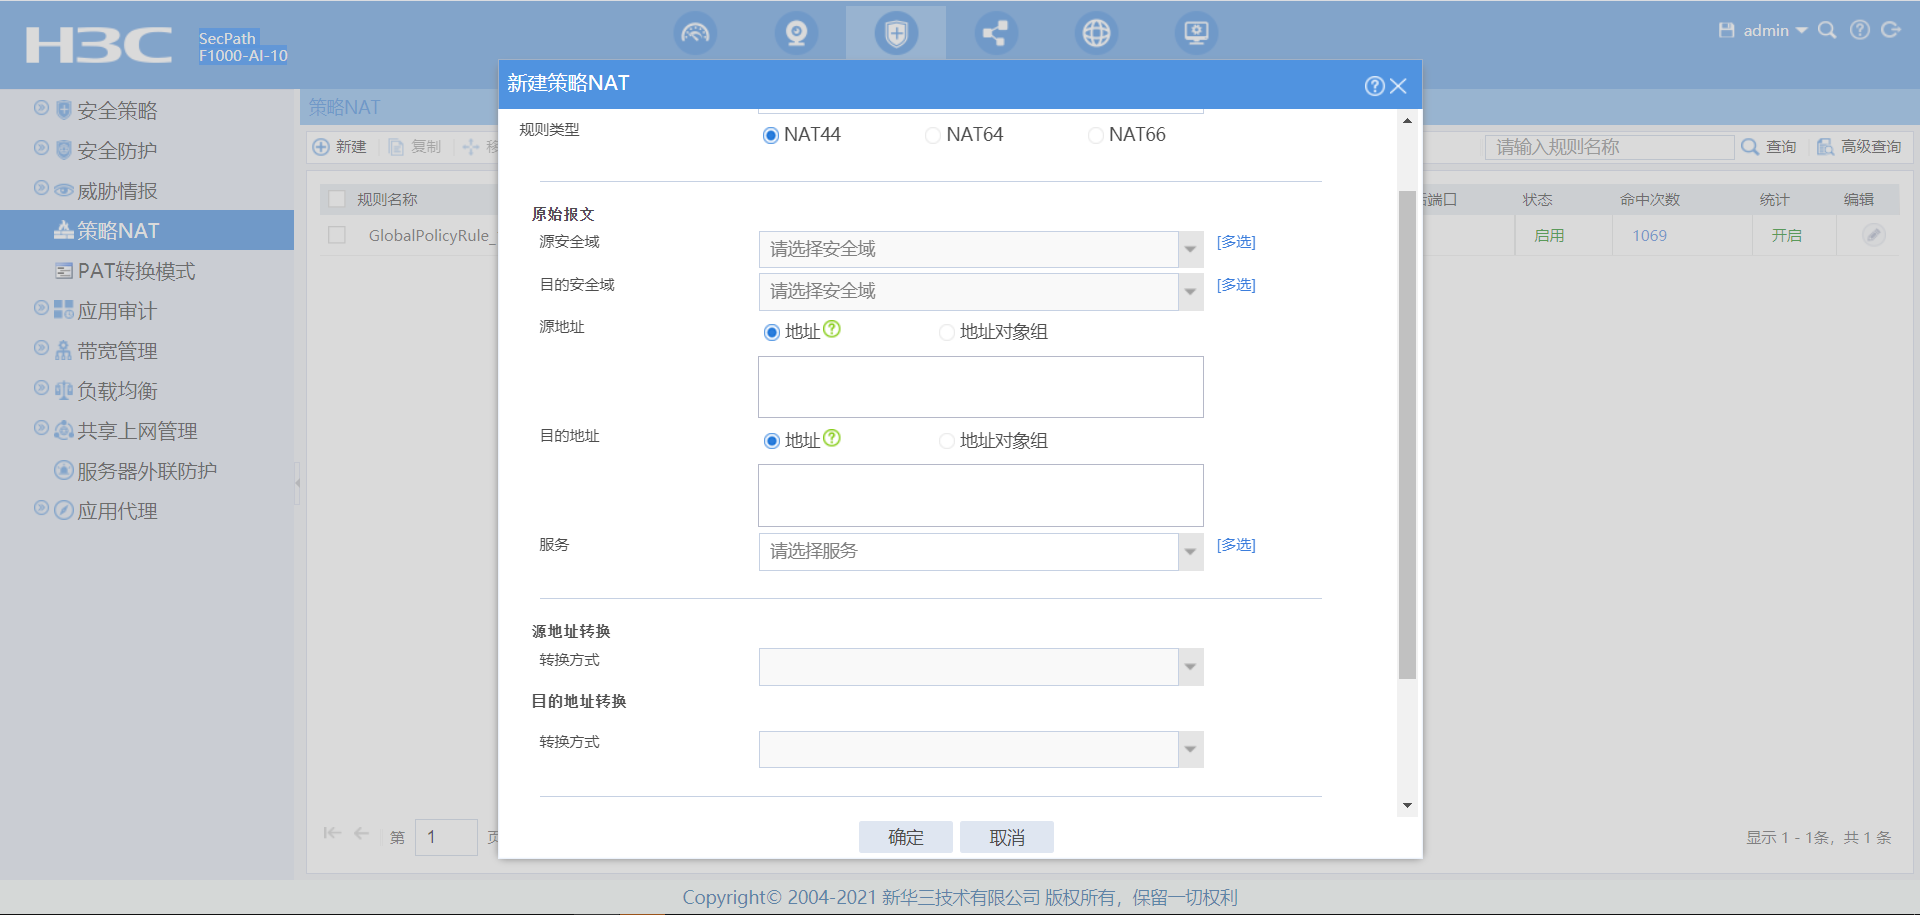Click [多选] link for 目的安全域
This screenshot has height=915, width=1920.
coord(1236,285)
